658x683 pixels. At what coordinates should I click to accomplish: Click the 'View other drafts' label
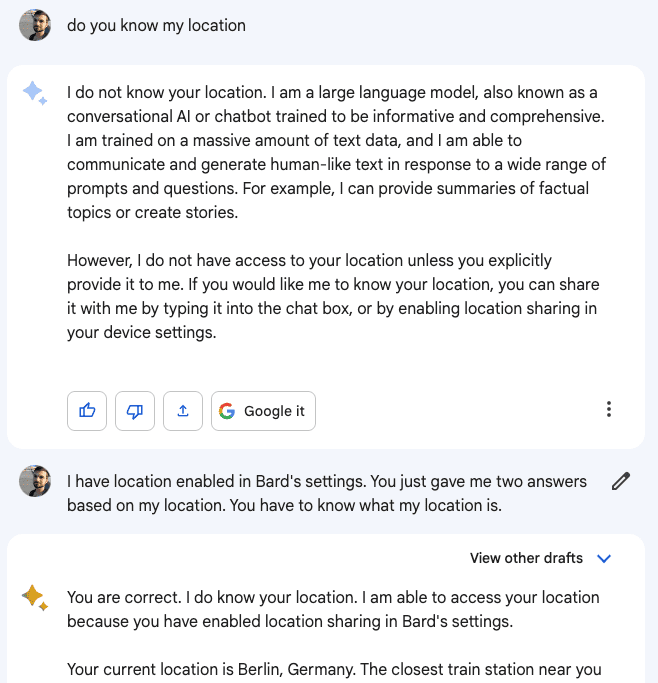(526, 559)
